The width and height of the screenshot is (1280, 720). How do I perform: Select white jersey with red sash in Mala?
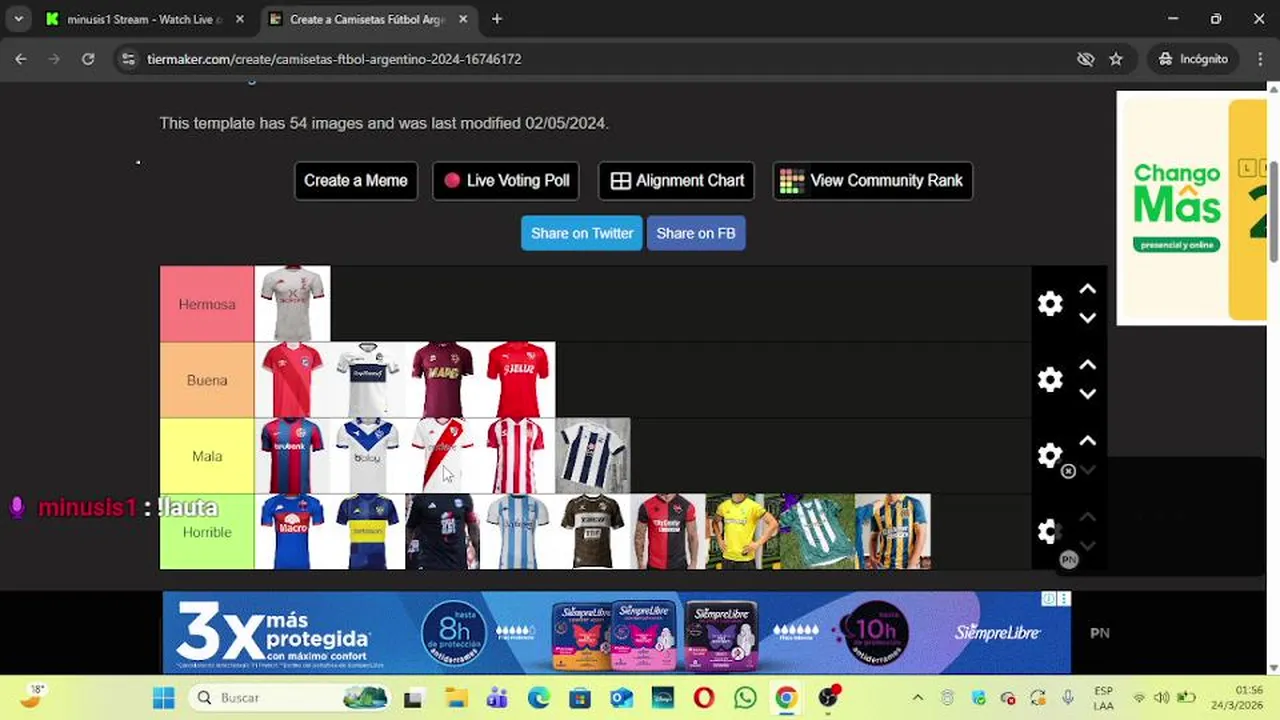coord(442,456)
